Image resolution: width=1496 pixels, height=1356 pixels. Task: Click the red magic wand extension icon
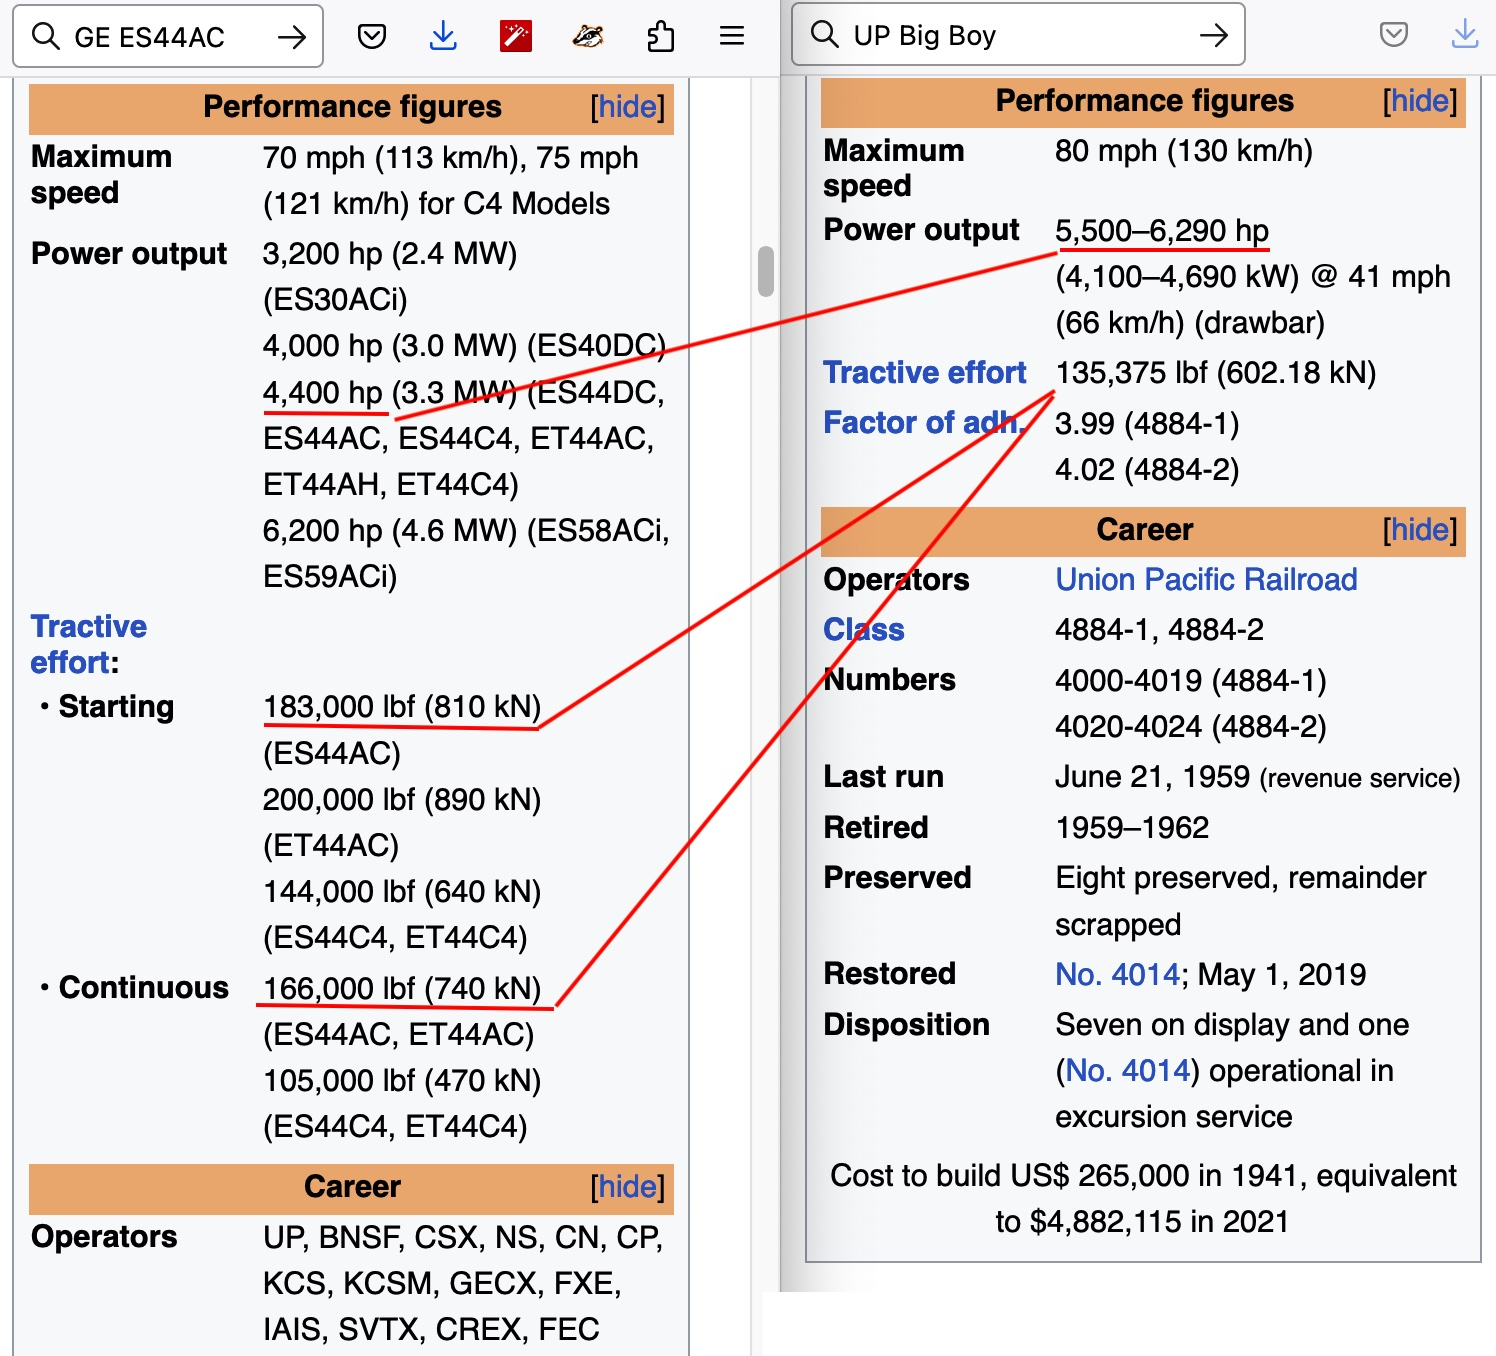(515, 37)
